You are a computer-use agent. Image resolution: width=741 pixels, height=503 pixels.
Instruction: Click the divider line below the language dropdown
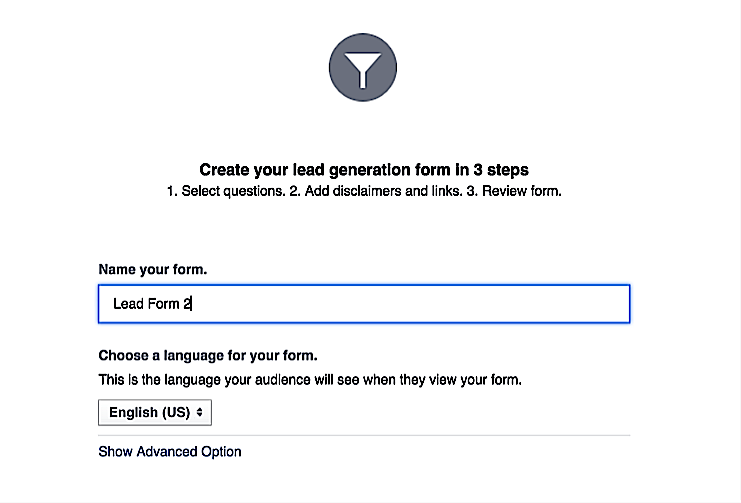coord(364,435)
